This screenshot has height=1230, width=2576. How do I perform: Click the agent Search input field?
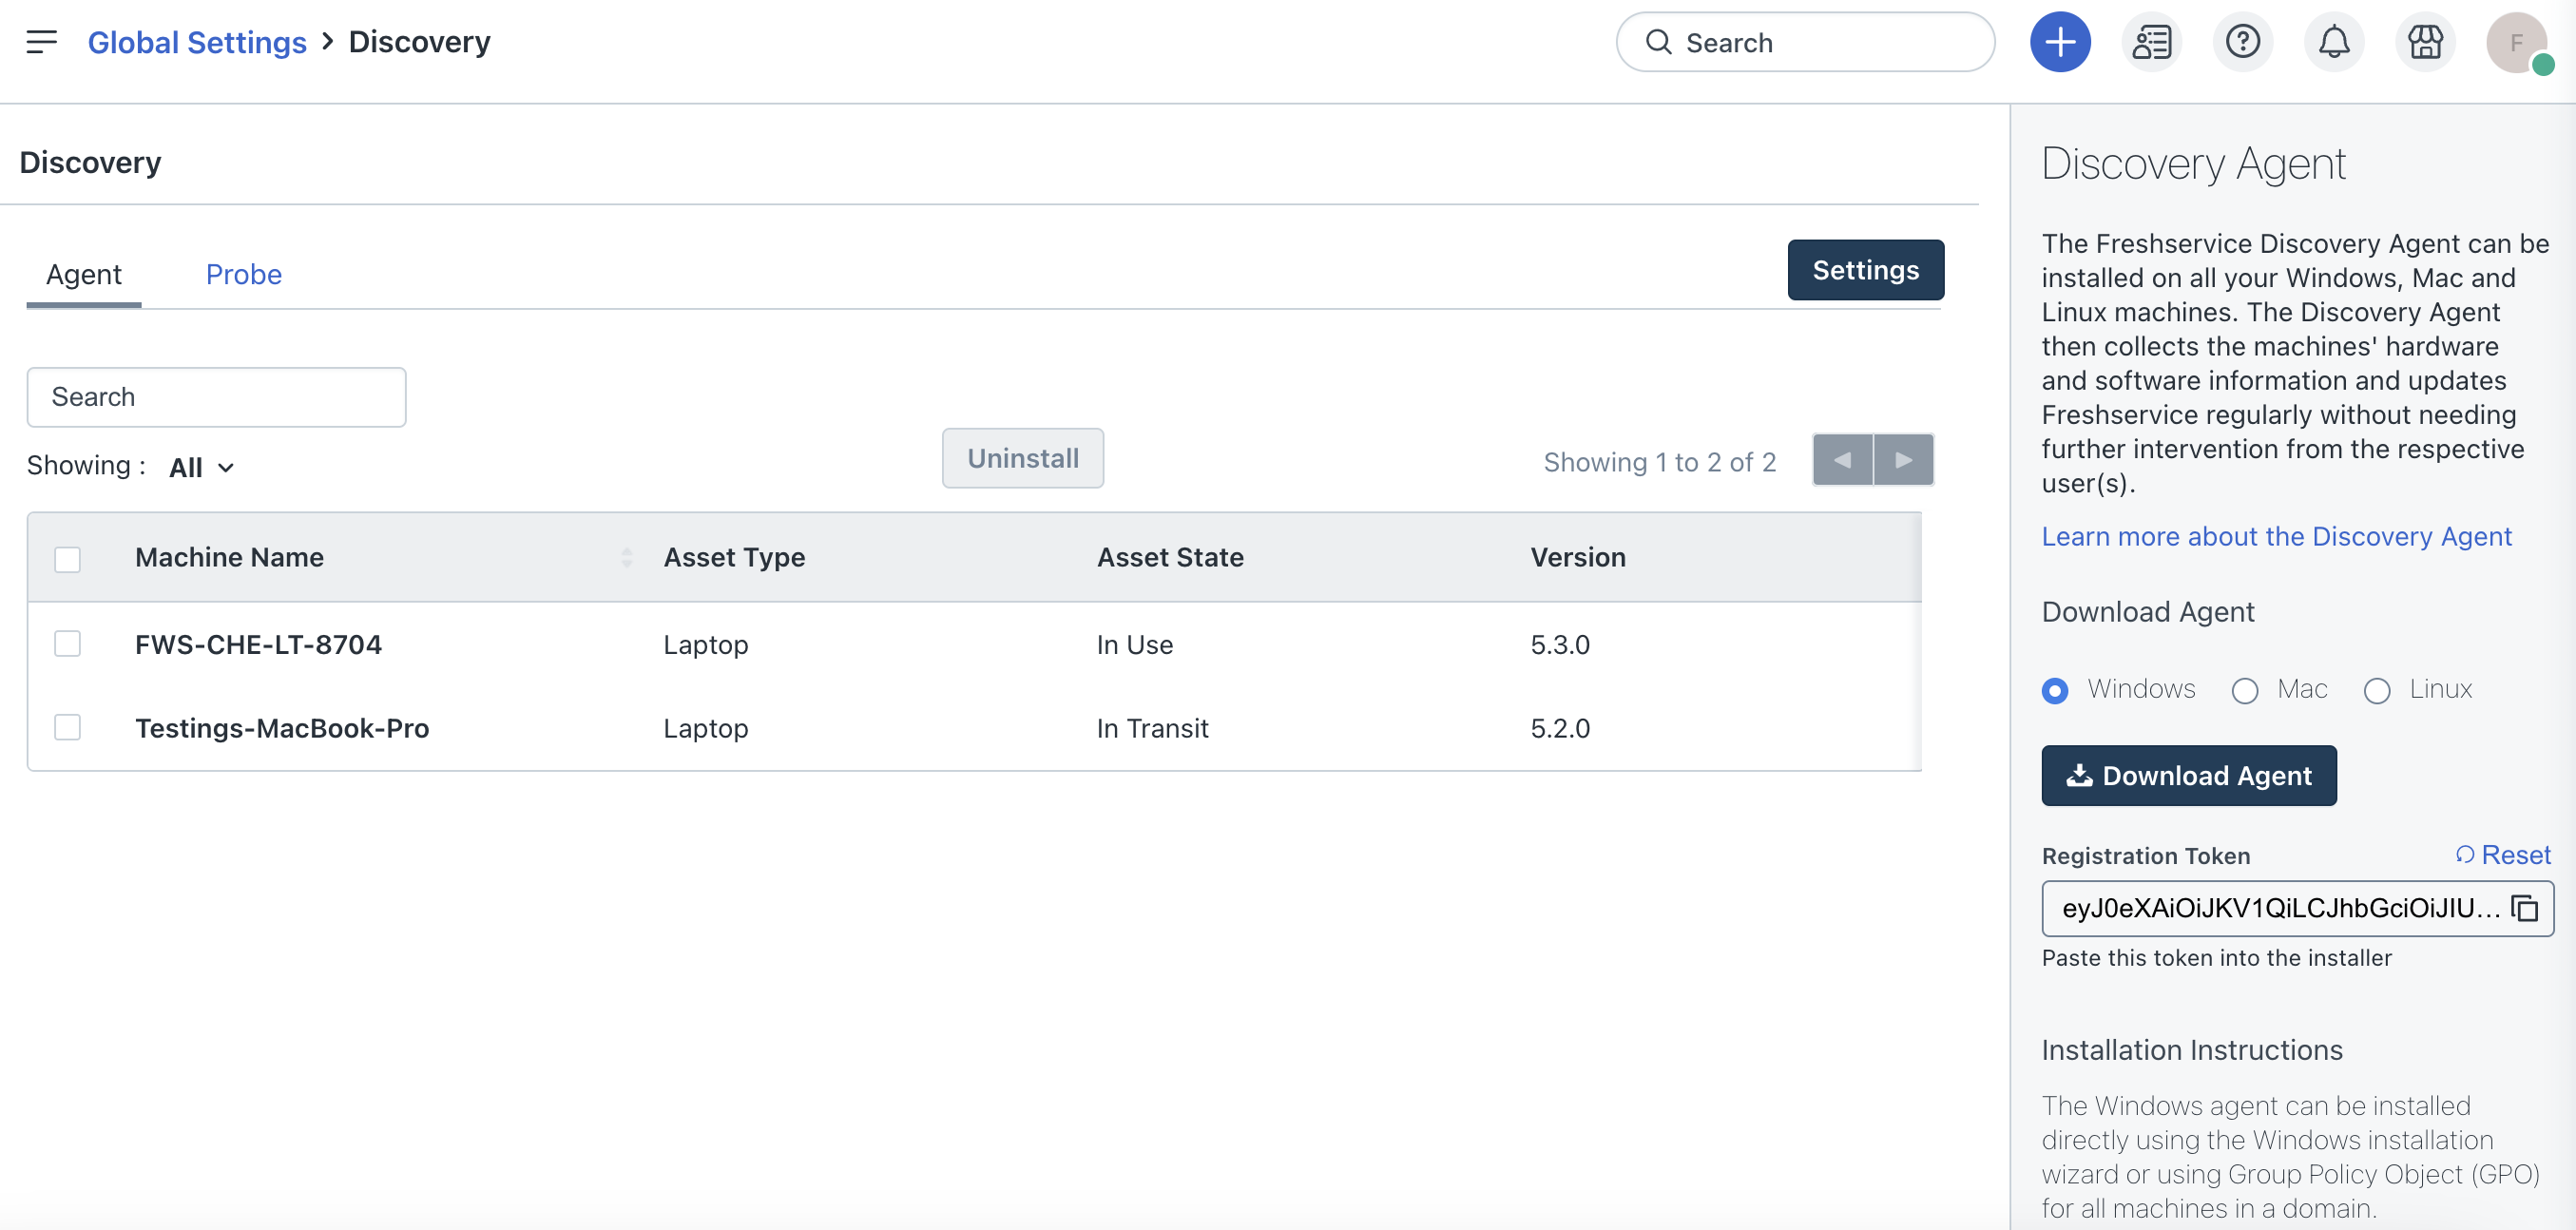(x=216, y=397)
